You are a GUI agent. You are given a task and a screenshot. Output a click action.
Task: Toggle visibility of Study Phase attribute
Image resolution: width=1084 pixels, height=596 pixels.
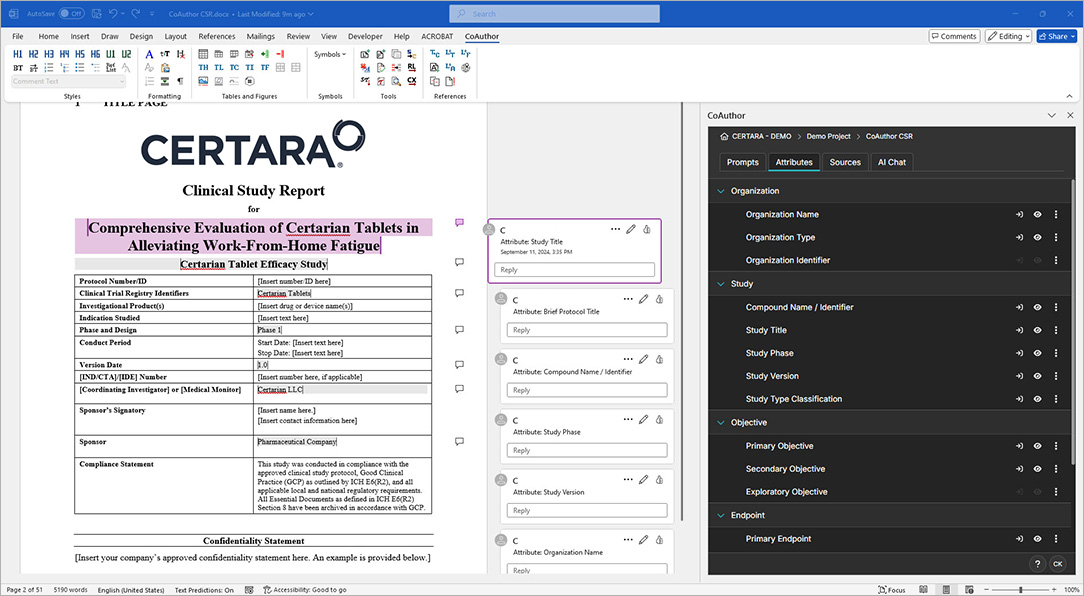[x=1038, y=353]
